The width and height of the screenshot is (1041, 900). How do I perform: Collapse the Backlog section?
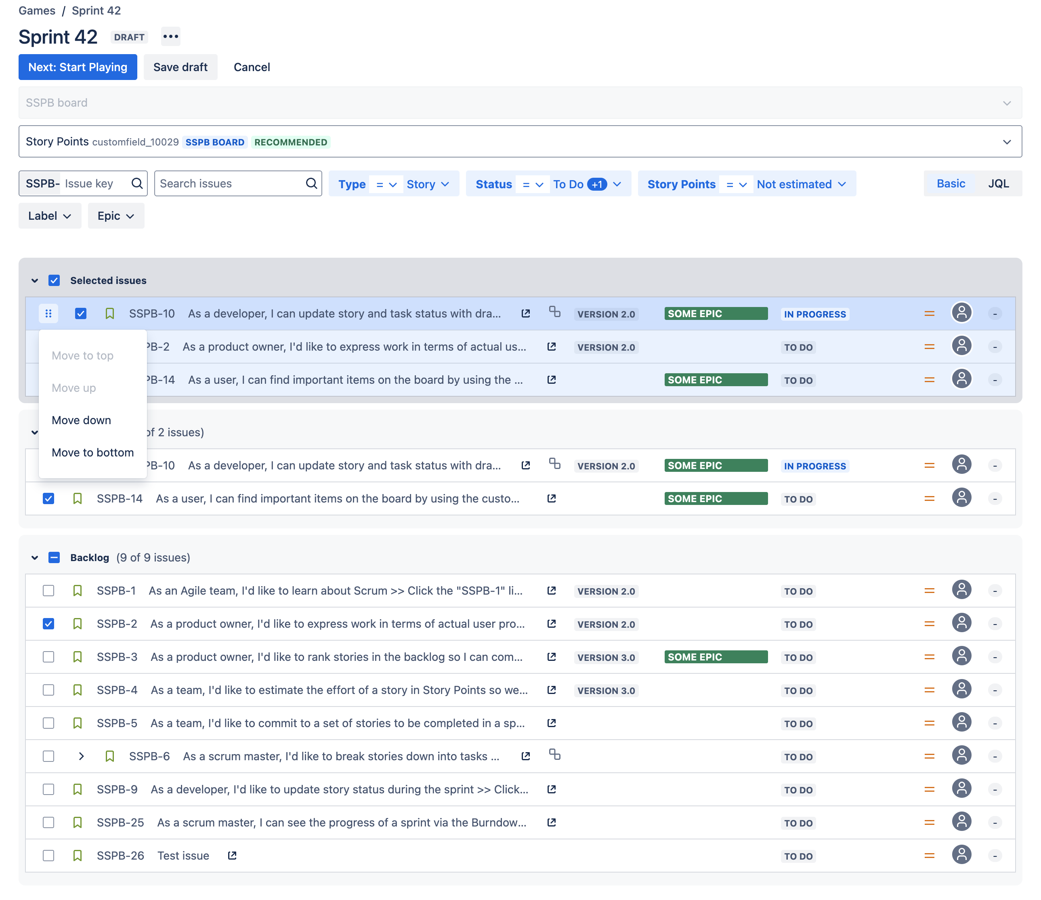tap(35, 558)
